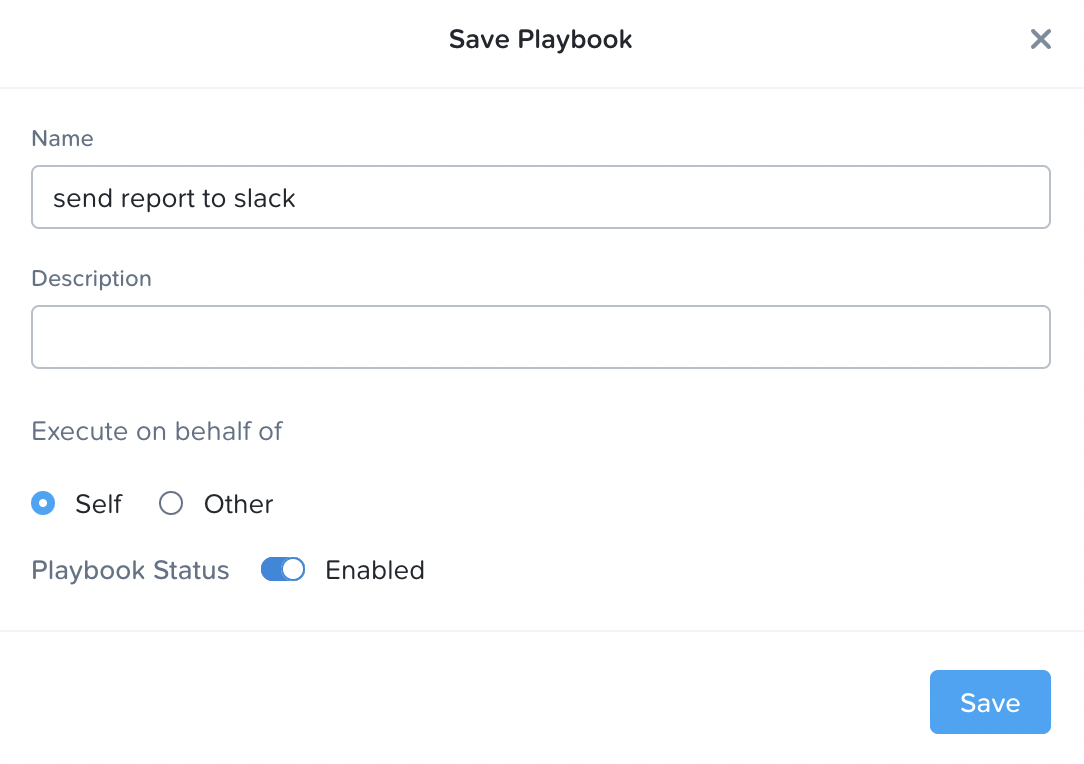Click the word "report" in Name field

(x=158, y=198)
